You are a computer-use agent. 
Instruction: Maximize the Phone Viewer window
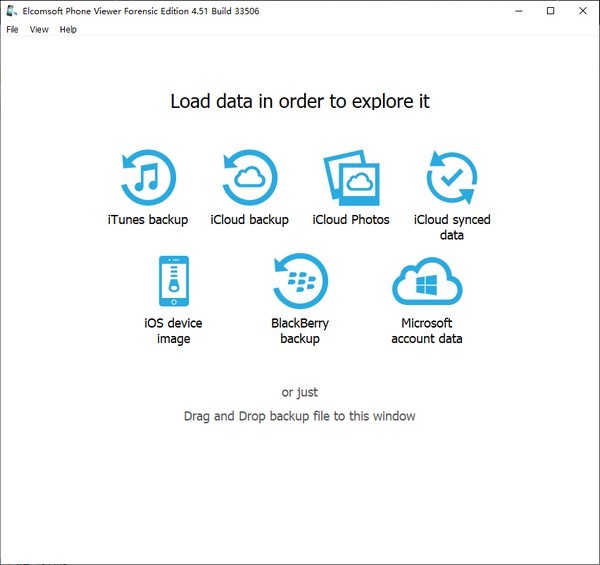(551, 11)
